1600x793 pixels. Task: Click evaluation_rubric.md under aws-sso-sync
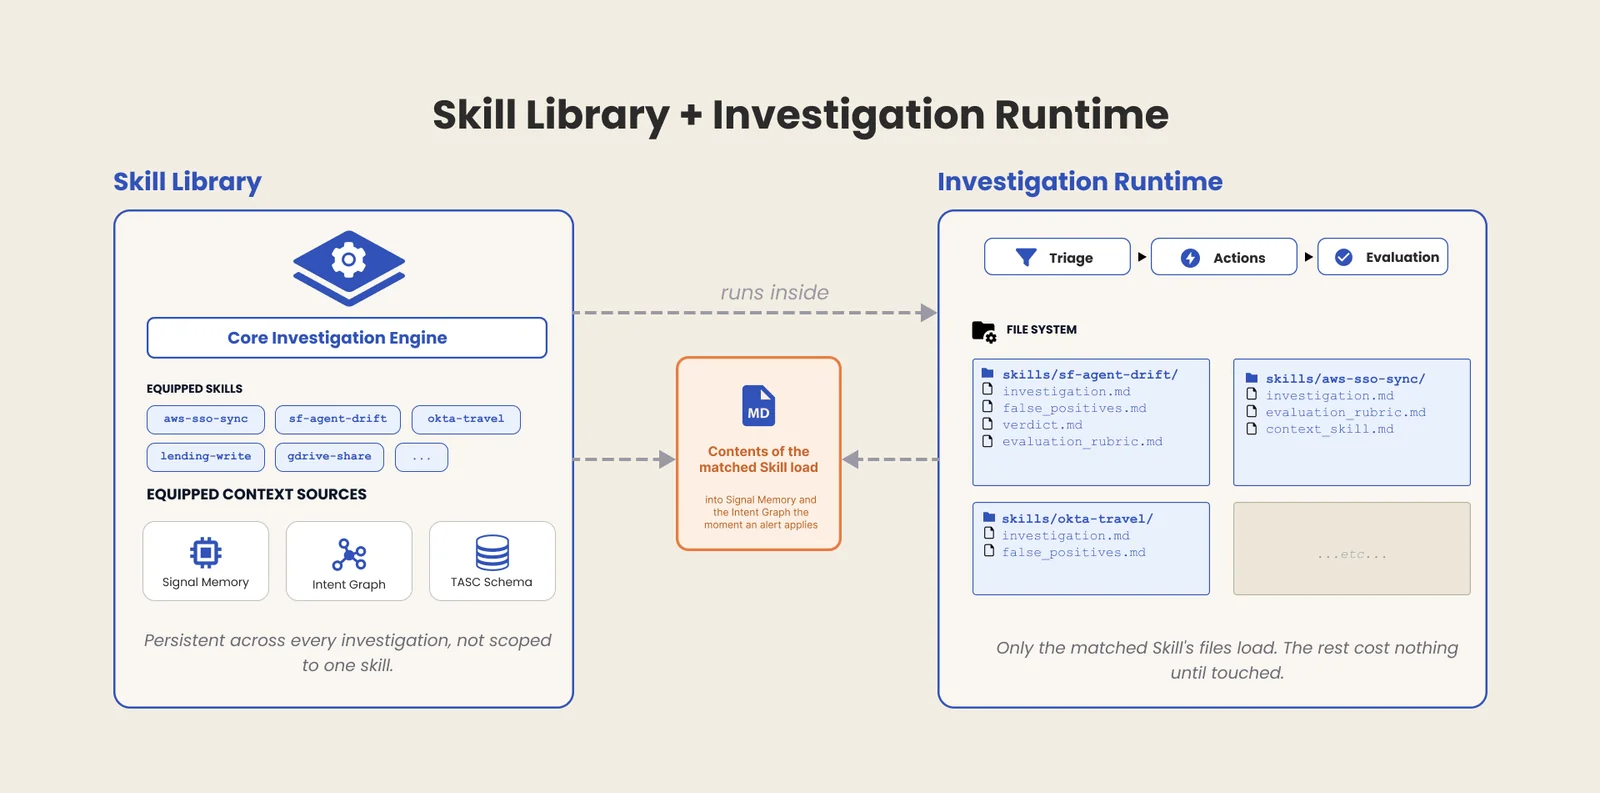(x=1345, y=412)
